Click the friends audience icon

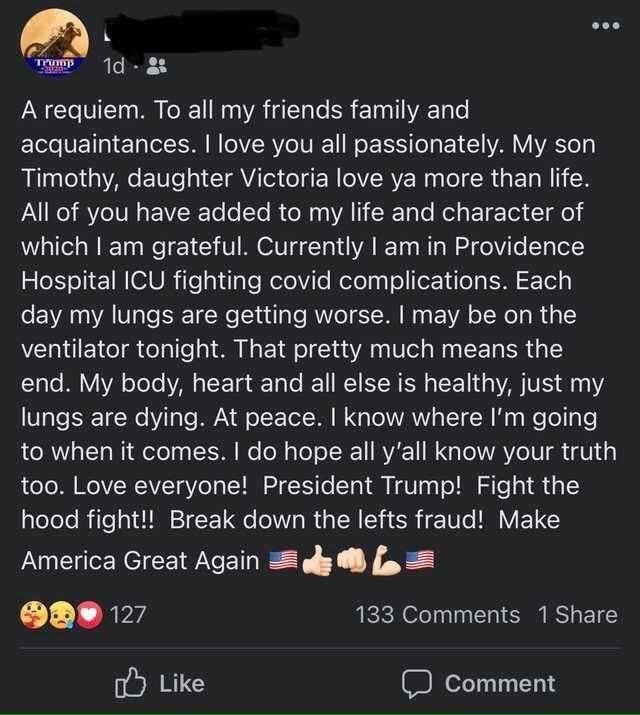(x=156, y=67)
